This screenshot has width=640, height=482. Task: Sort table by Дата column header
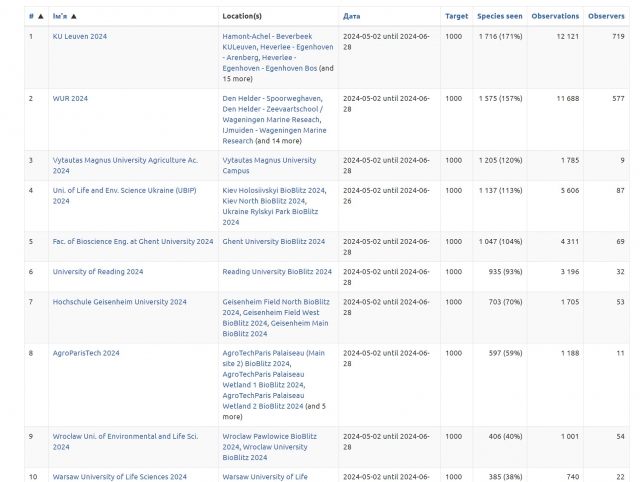[x=352, y=17]
